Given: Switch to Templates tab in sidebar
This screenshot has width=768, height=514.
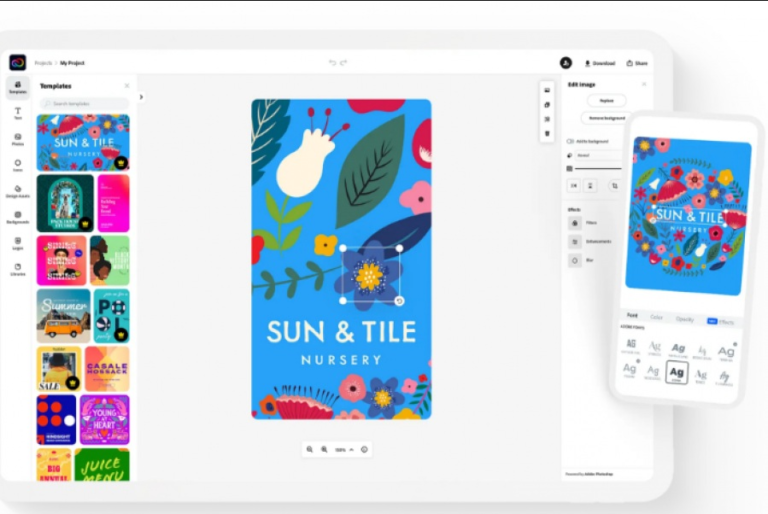Looking at the screenshot, I should [x=17, y=87].
